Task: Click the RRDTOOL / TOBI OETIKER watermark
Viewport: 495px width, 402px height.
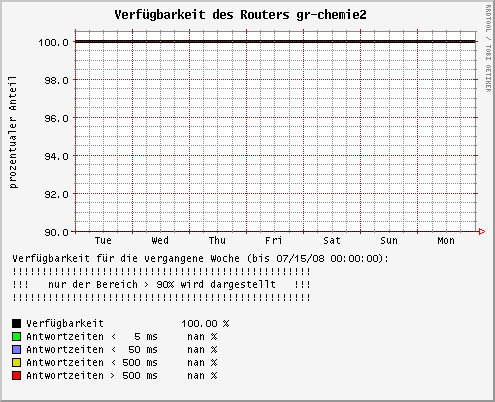Action: click(x=488, y=48)
